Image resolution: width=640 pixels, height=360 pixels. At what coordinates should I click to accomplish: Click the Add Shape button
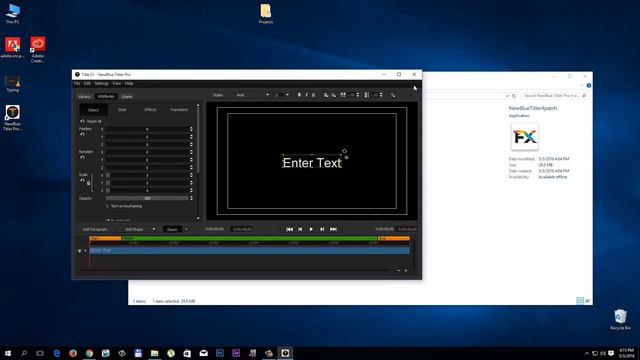(134, 229)
